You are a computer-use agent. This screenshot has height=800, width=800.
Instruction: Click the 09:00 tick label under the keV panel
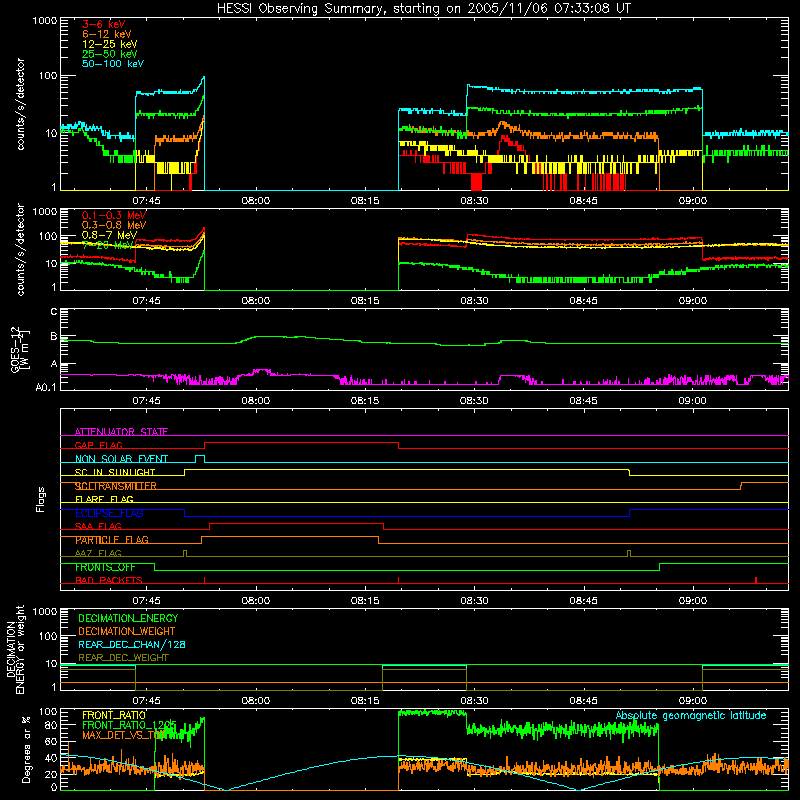point(692,201)
